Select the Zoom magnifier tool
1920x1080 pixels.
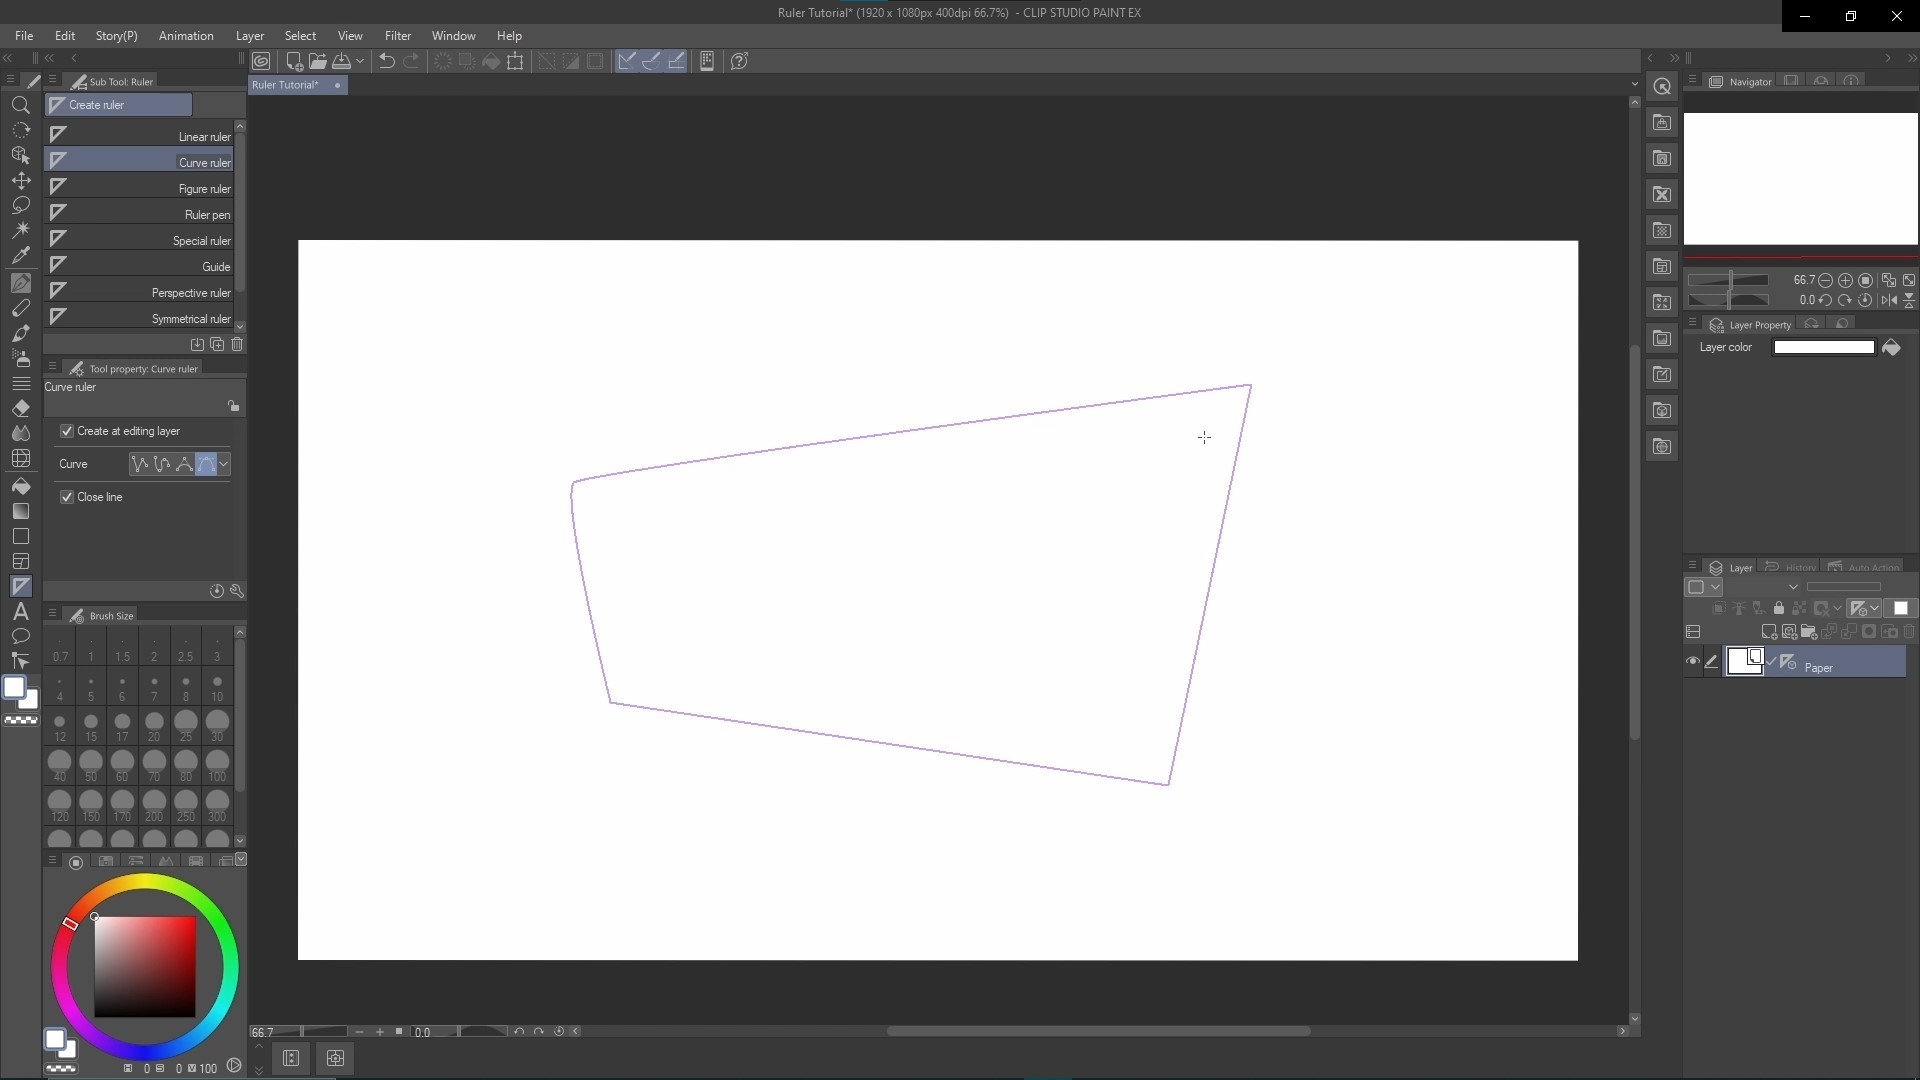[x=20, y=105]
